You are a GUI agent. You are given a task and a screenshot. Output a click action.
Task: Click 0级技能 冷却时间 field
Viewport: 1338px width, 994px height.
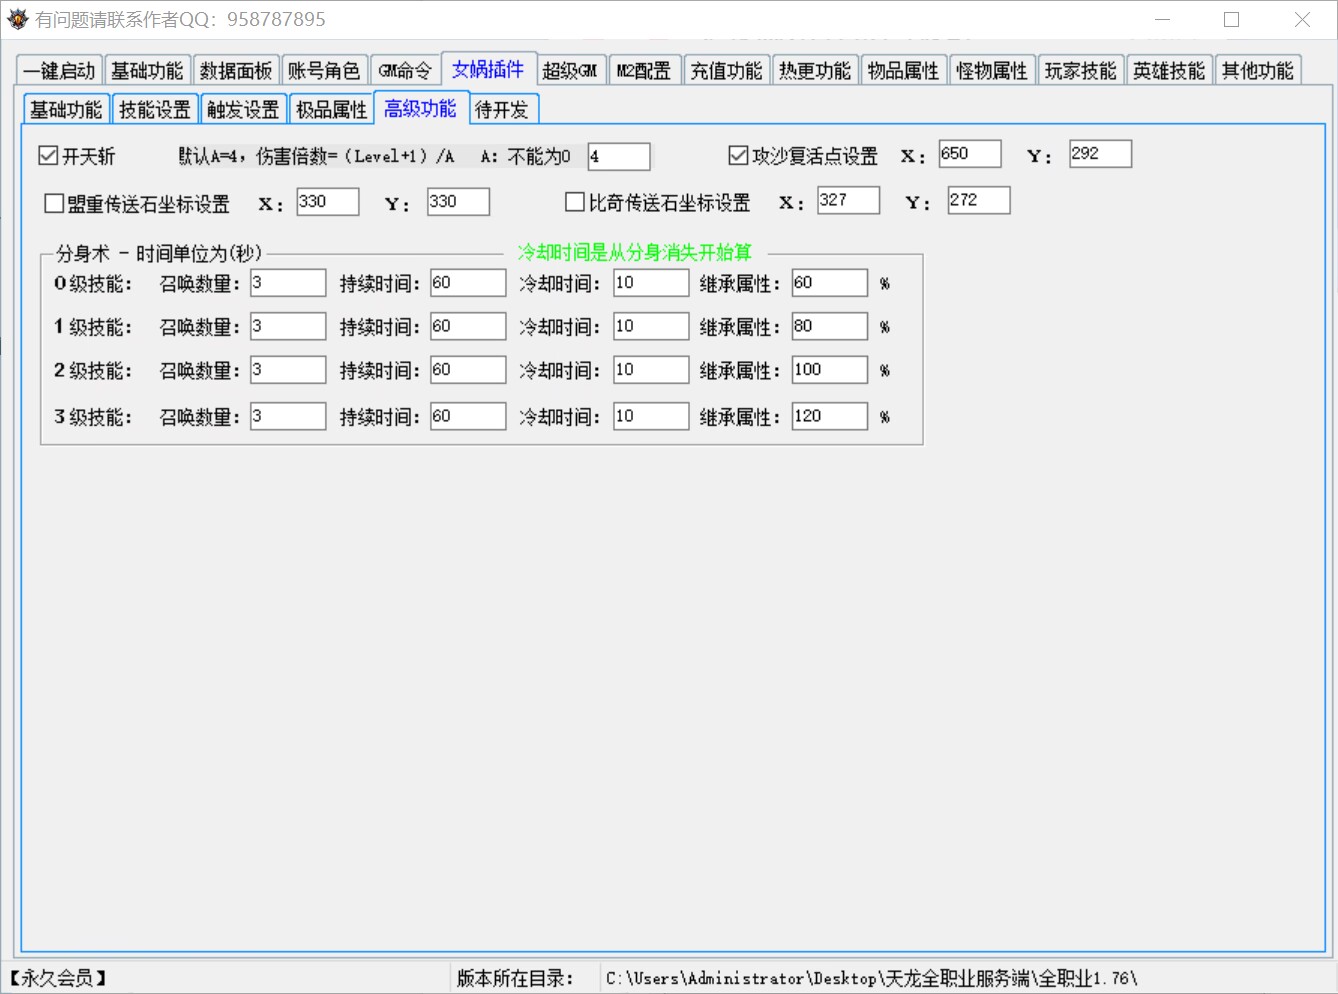(651, 283)
